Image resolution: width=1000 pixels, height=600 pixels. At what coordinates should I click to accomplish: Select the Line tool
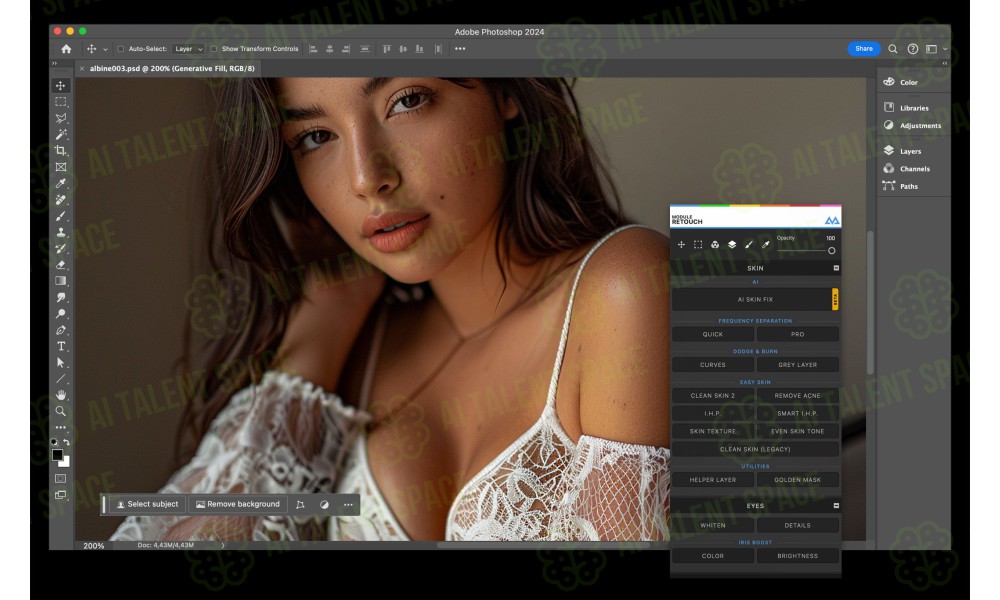(x=61, y=379)
